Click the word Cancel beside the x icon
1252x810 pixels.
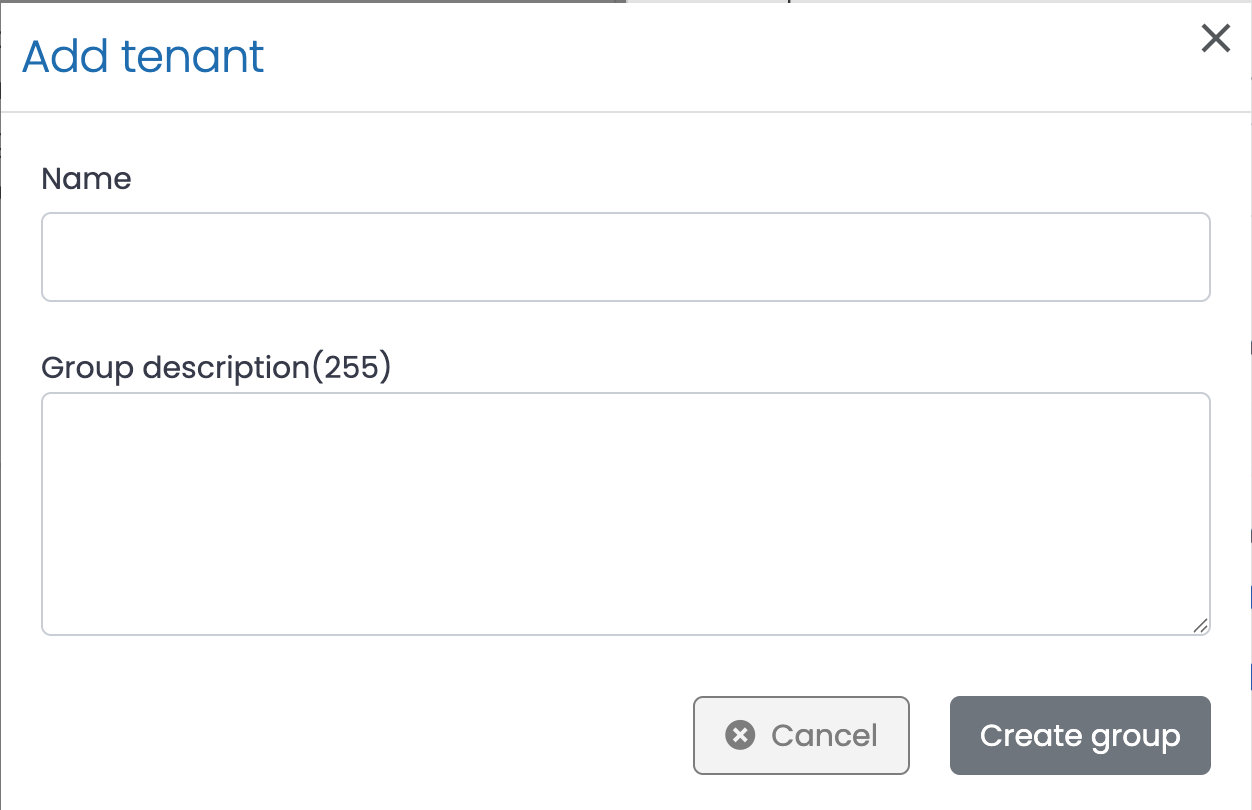[824, 736]
